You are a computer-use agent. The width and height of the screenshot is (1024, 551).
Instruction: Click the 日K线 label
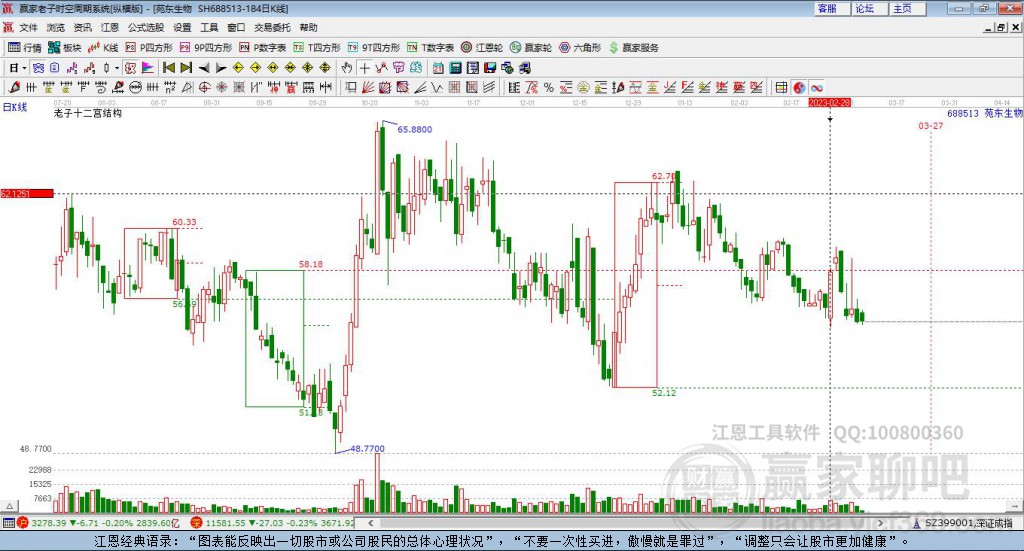click(x=15, y=107)
